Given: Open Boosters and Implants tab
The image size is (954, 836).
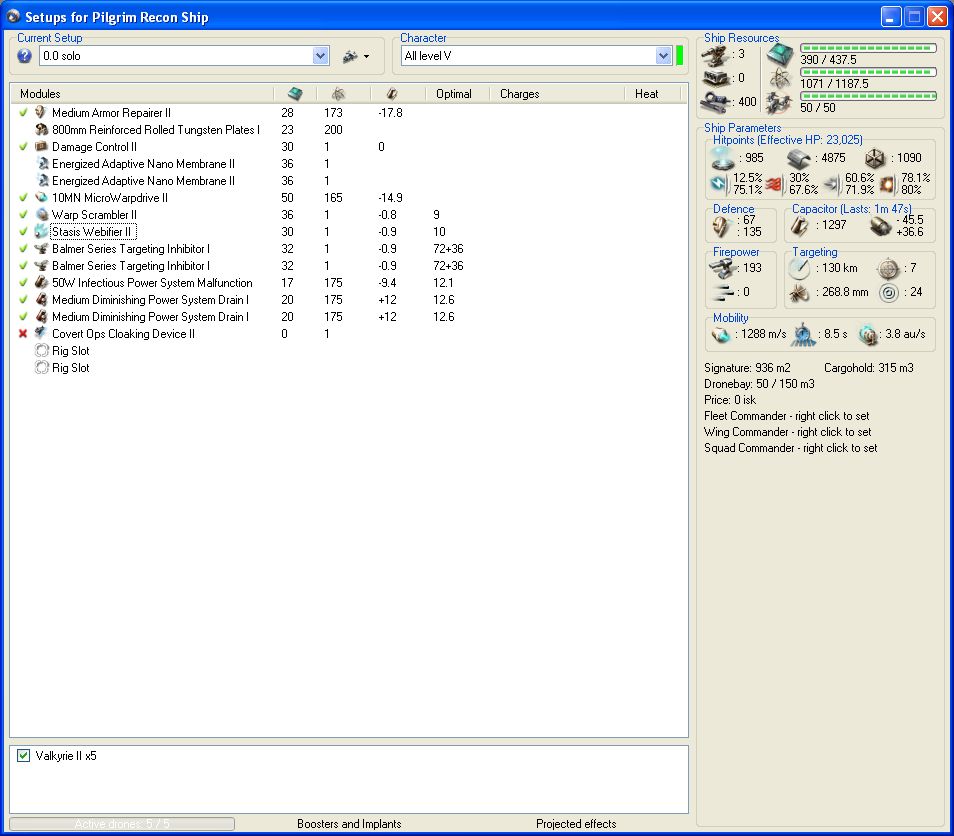Looking at the screenshot, I should (349, 824).
